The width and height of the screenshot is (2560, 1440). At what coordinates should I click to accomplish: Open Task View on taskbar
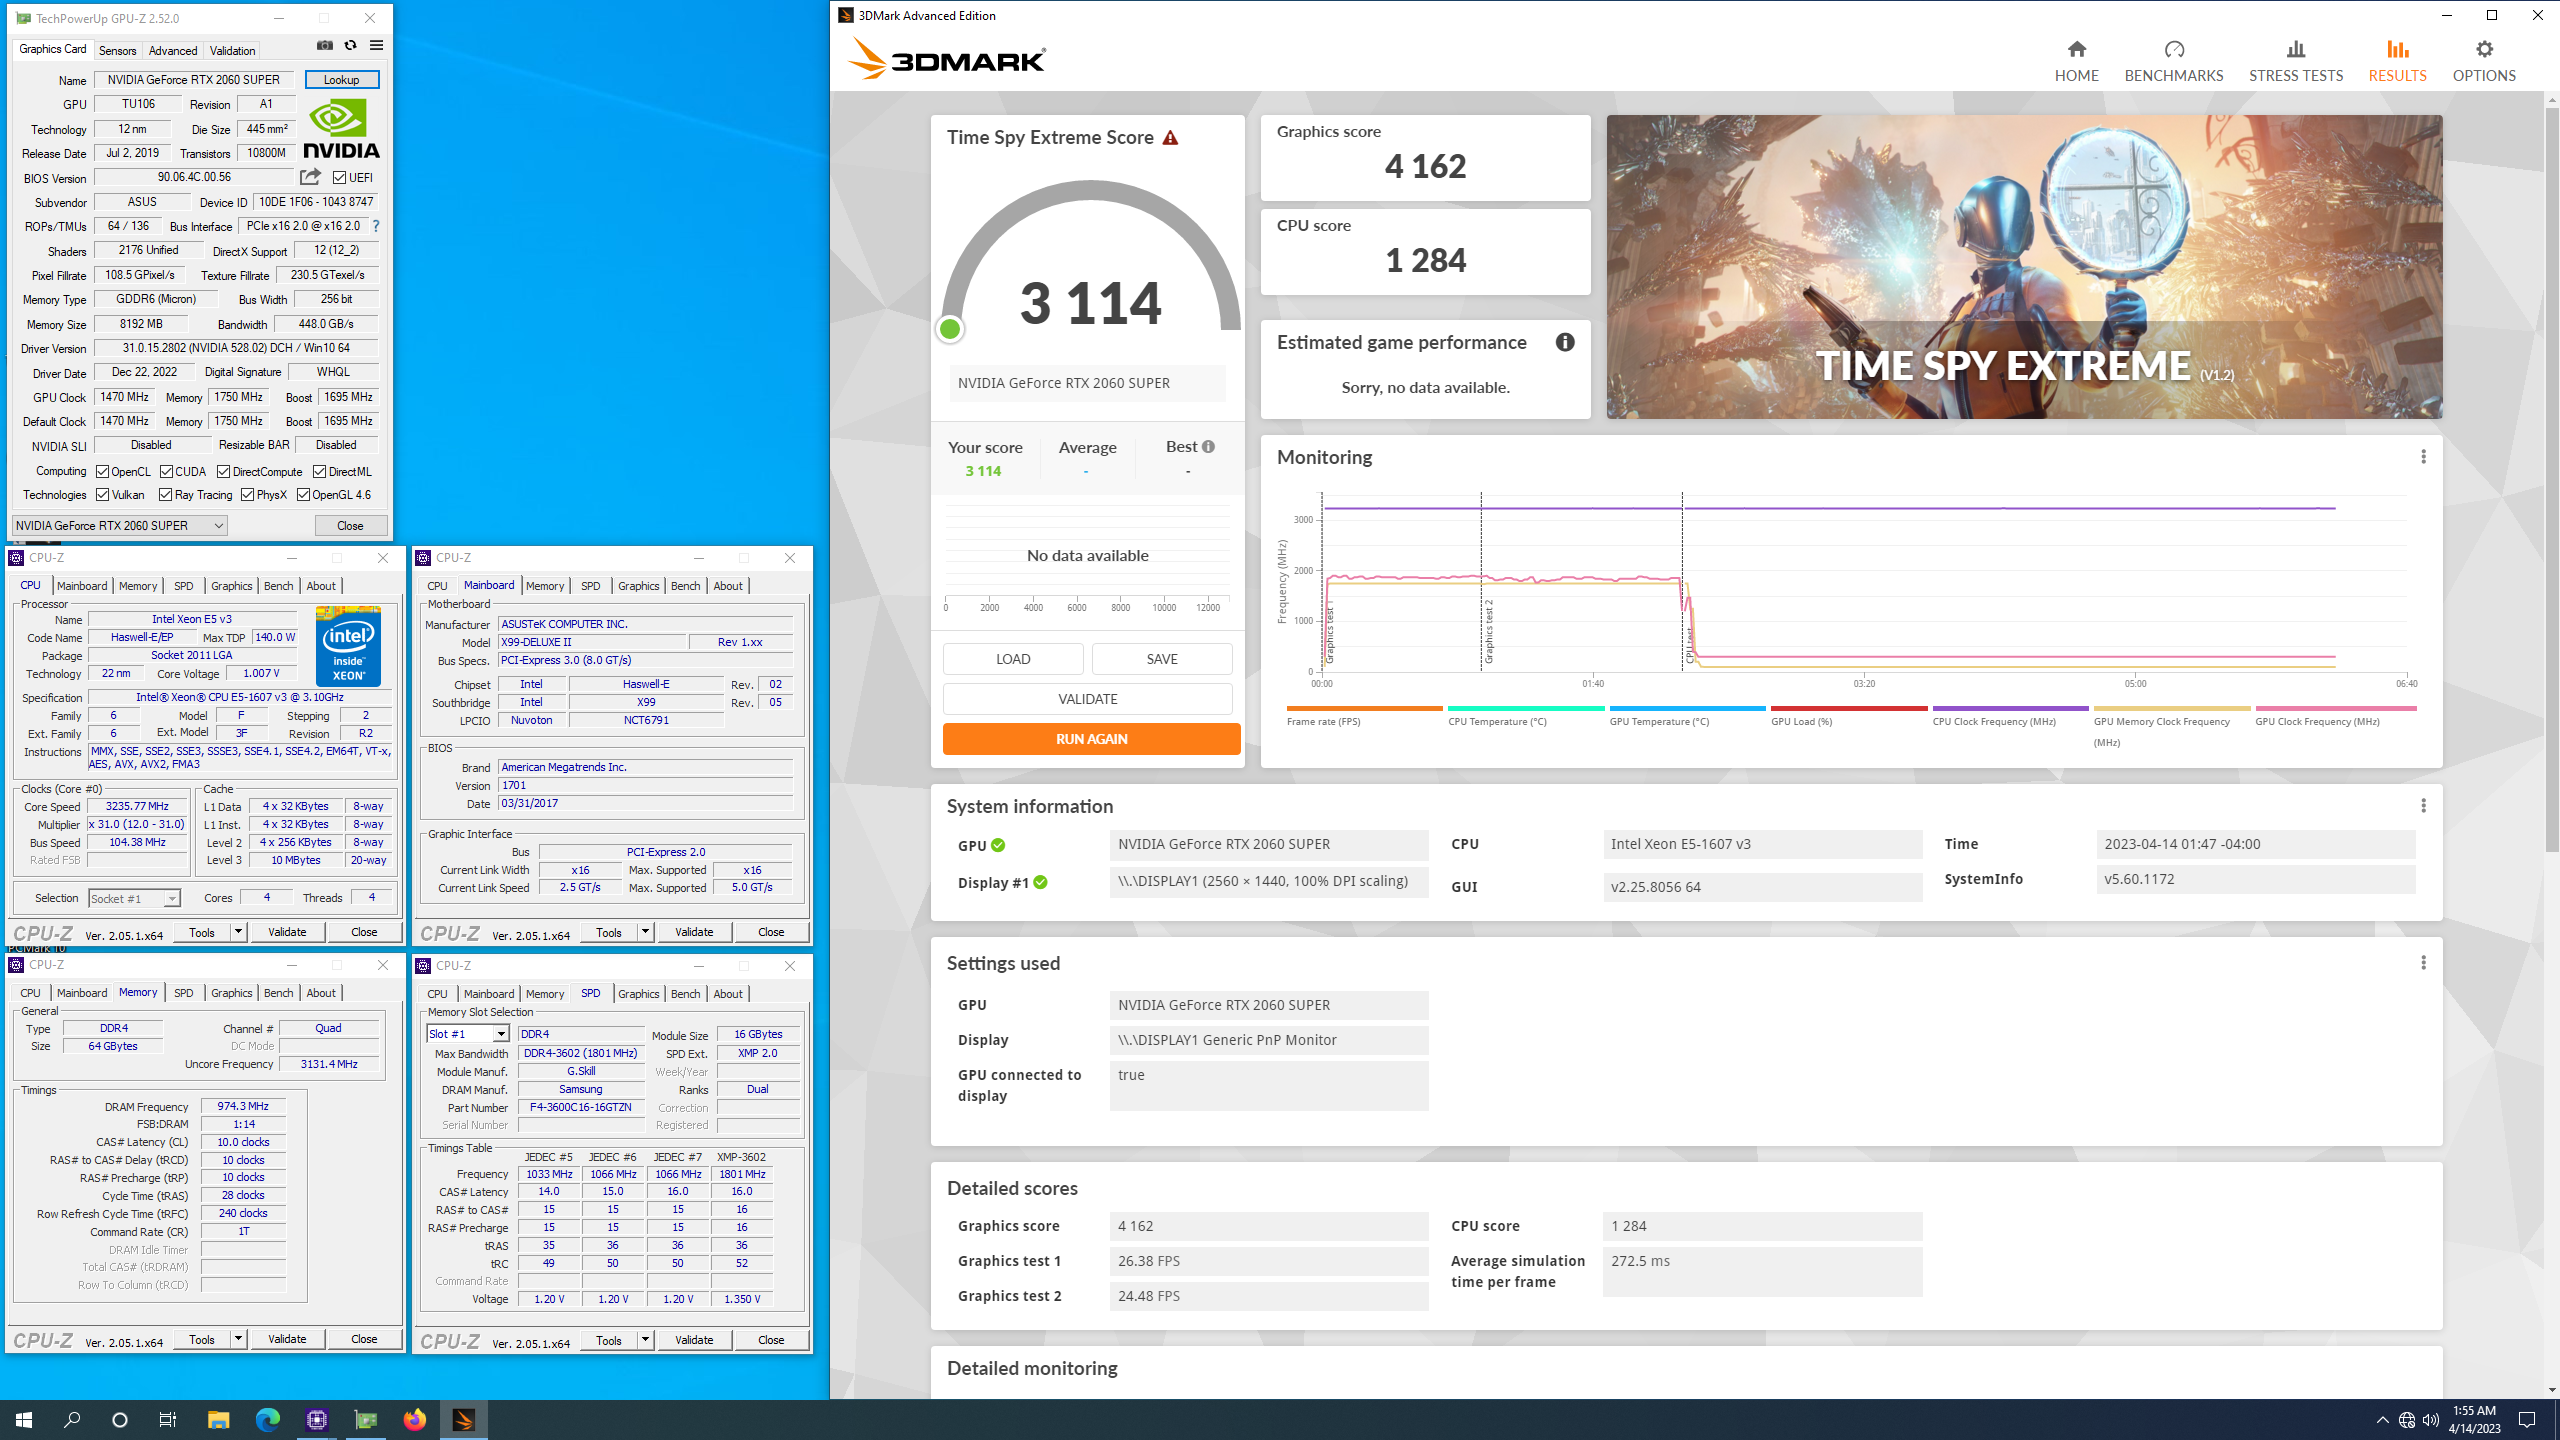click(168, 1419)
